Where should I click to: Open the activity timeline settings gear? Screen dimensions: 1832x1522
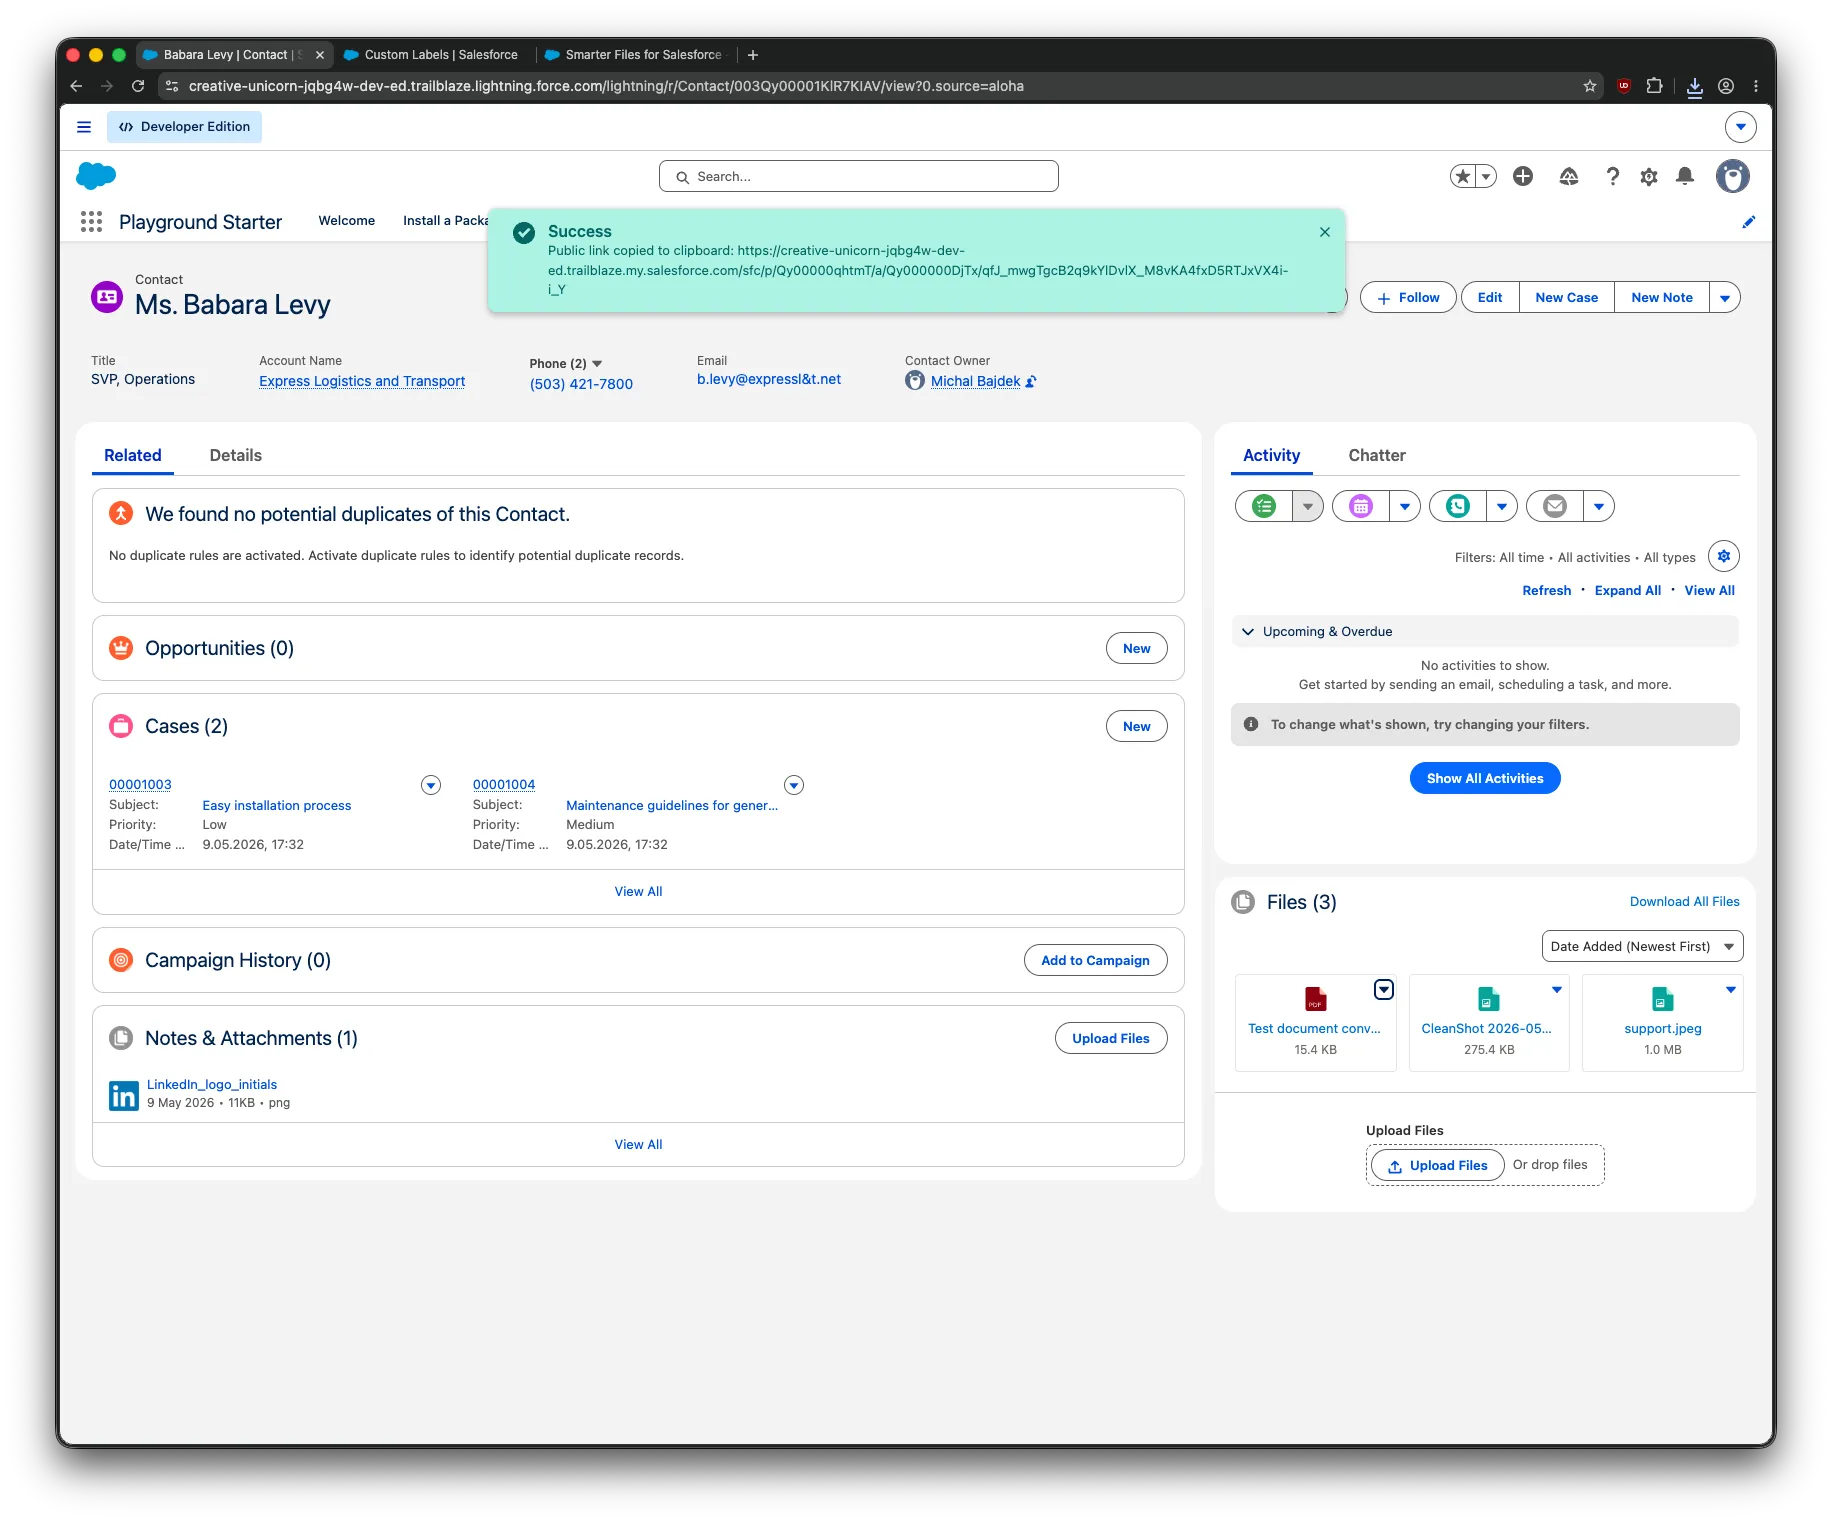(x=1724, y=556)
